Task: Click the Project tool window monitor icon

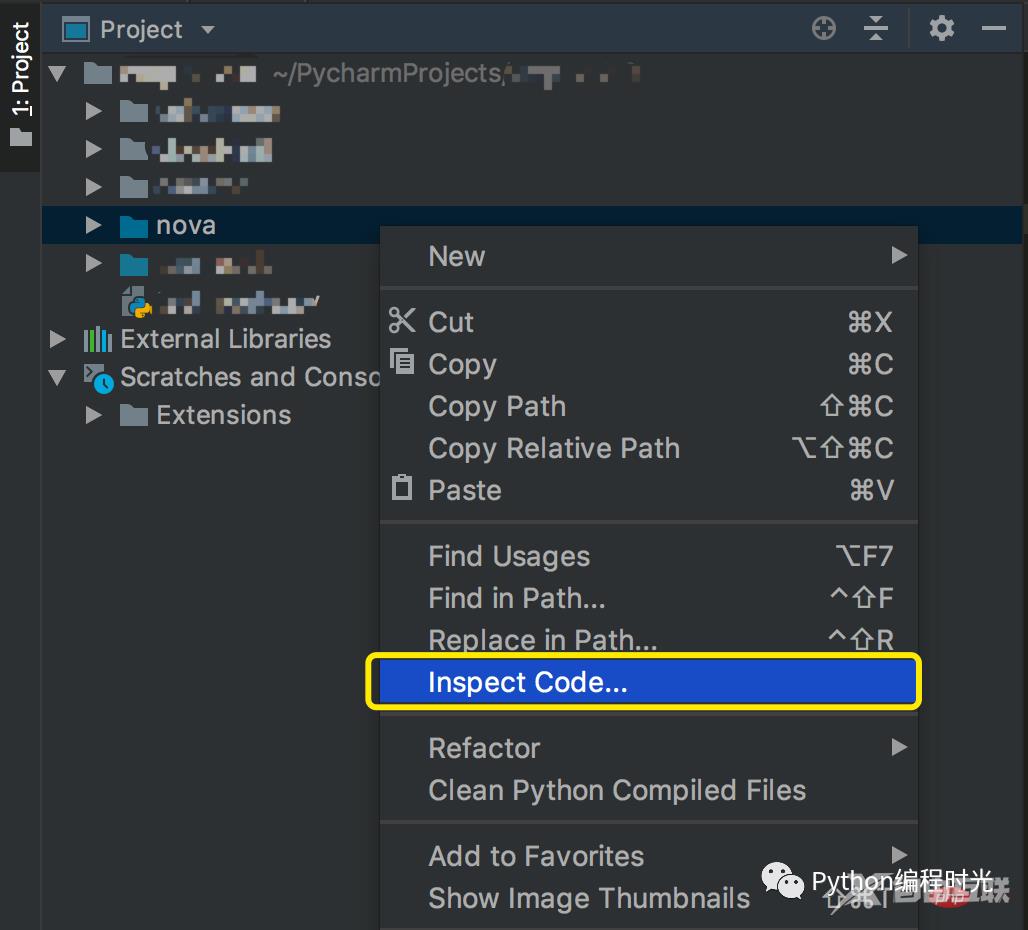Action: pos(74,28)
